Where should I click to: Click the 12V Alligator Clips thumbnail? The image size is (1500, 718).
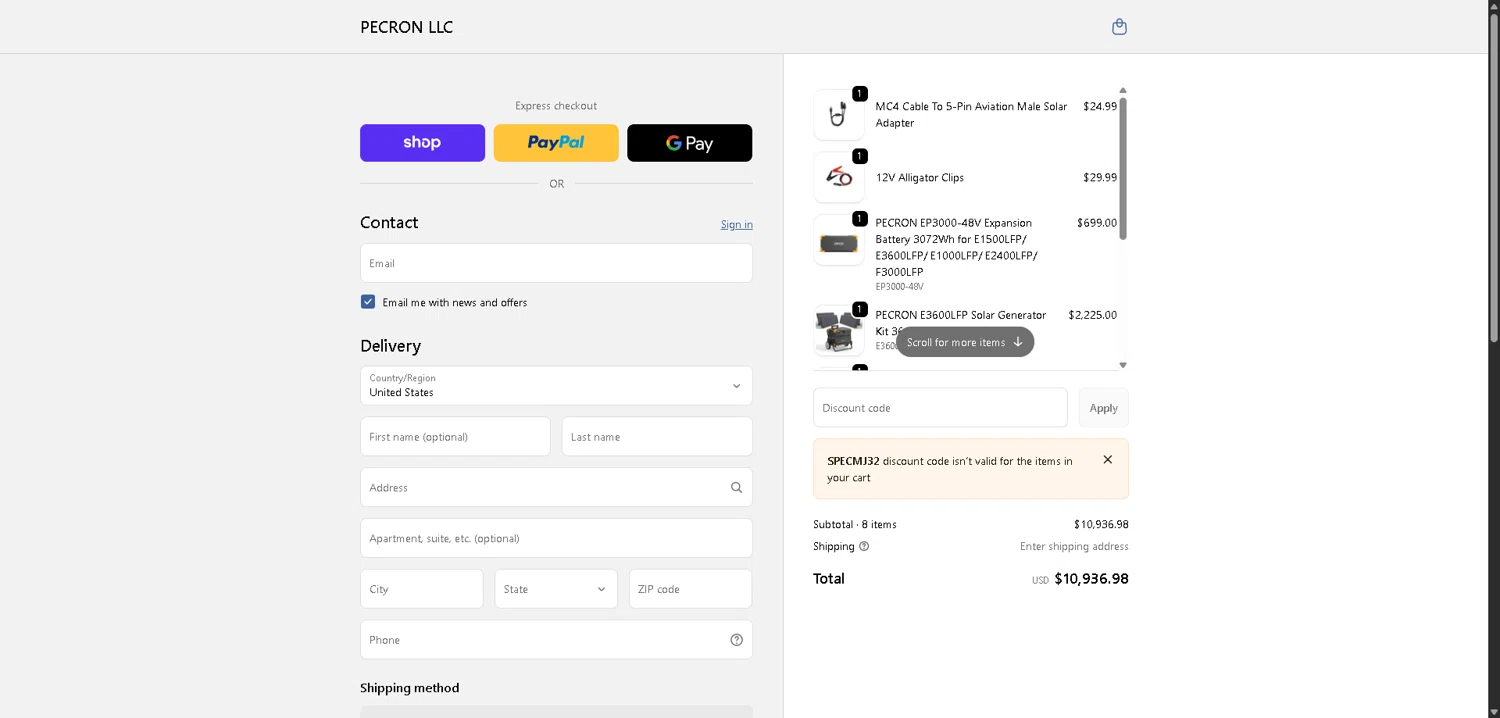point(839,178)
